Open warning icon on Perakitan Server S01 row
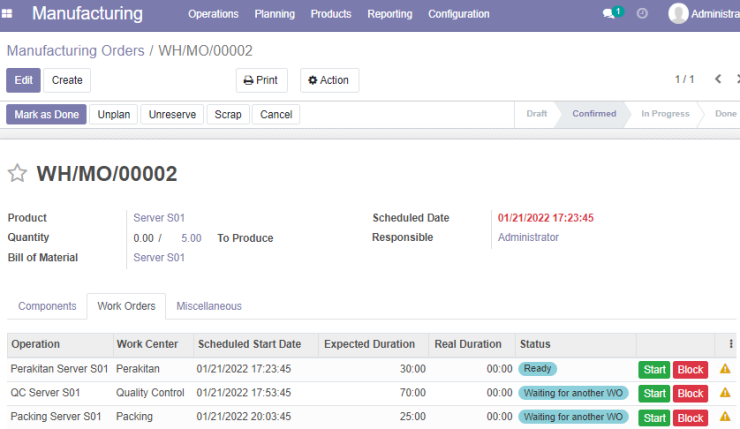Image resolution: width=740 pixels, height=429 pixels. [x=725, y=369]
